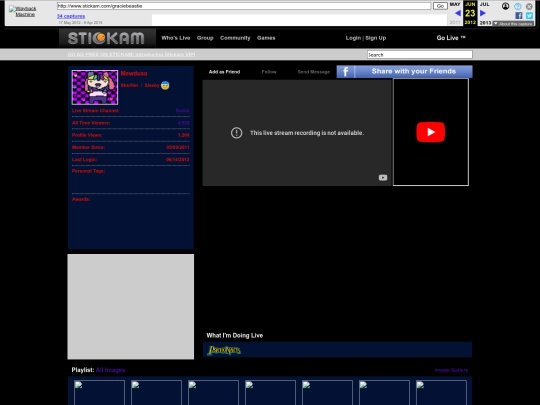Open the Go ad free Stickam VIP link

point(131,54)
